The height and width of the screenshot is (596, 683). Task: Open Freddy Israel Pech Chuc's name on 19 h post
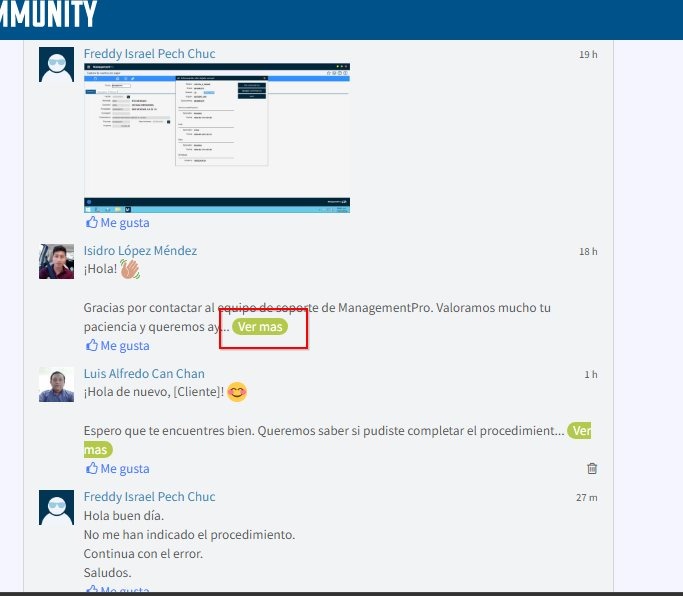(x=149, y=54)
